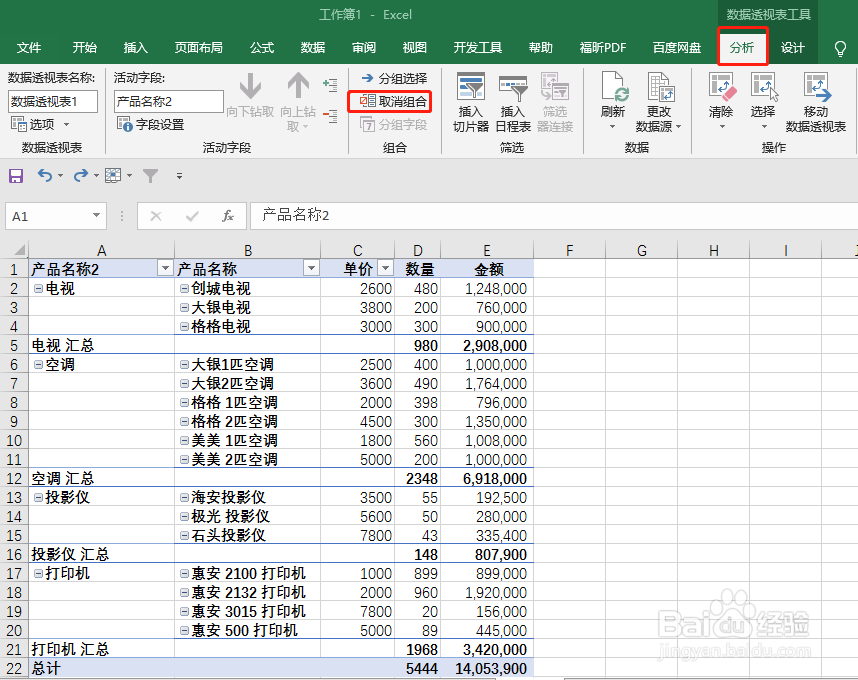Click the Cancel X icon in formula bar
The height and width of the screenshot is (680, 858).
tap(156, 216)
